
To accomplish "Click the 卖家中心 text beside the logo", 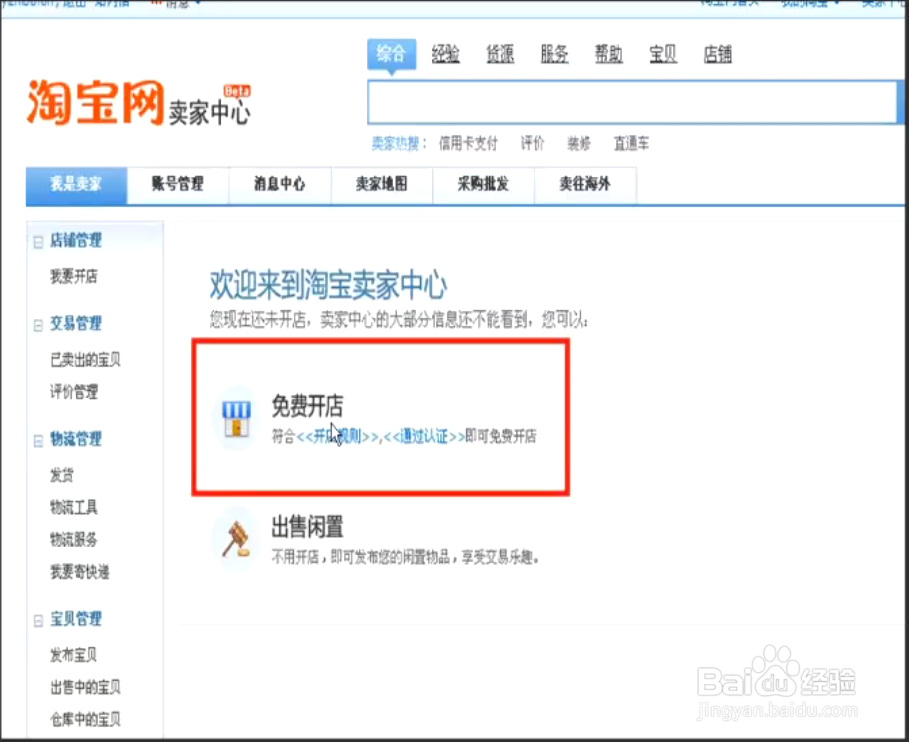I will point(209,112).
